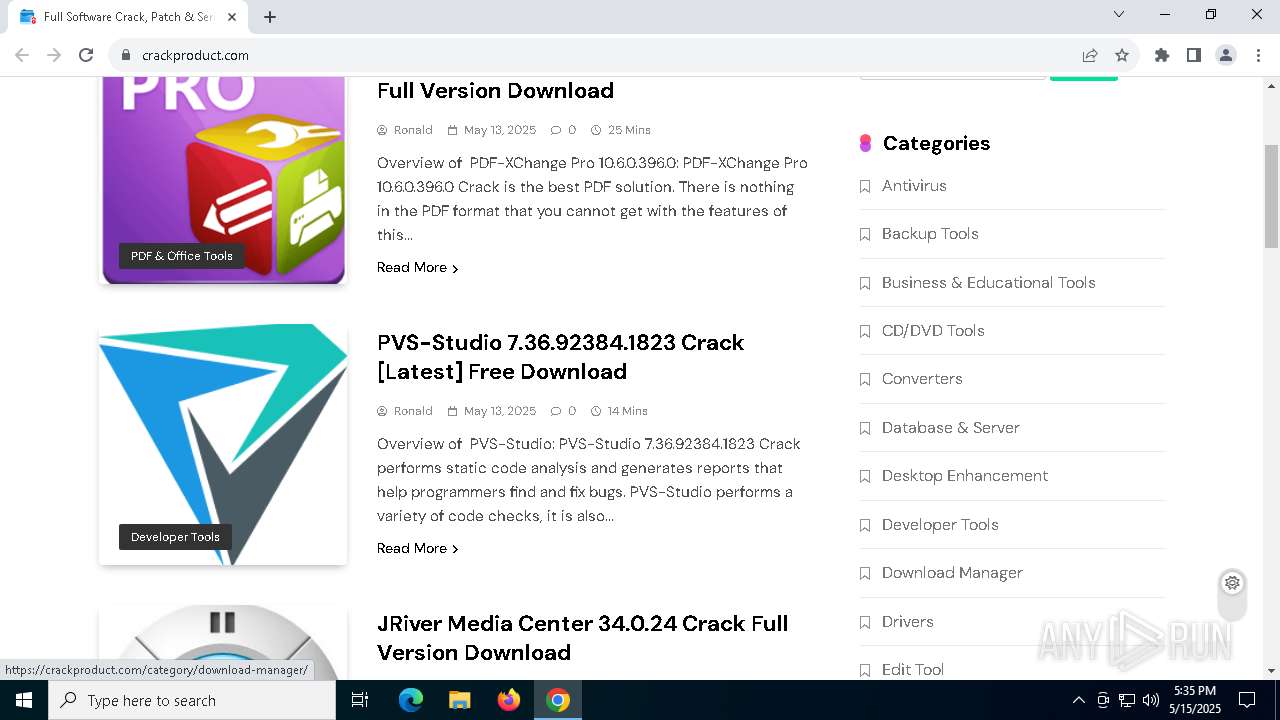
Task: Share this page via the share icon
Action: (1090, 55)
